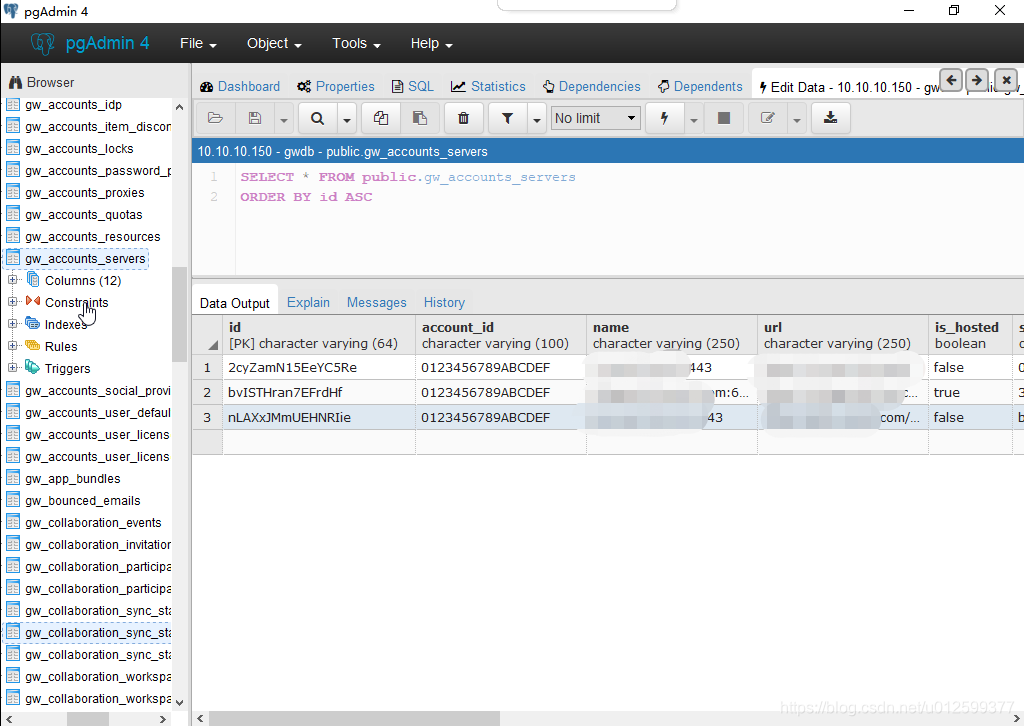Click the account_id column header

(501, 335)
